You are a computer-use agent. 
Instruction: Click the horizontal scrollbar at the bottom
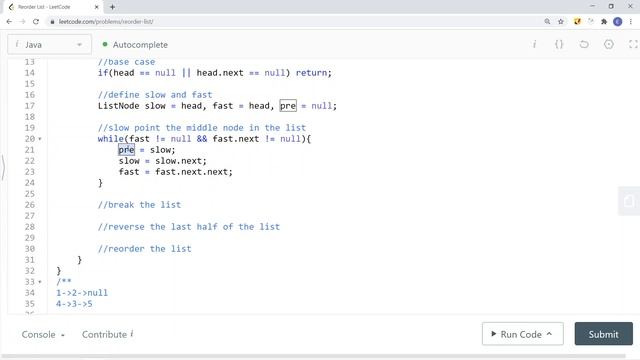[313, 356]
